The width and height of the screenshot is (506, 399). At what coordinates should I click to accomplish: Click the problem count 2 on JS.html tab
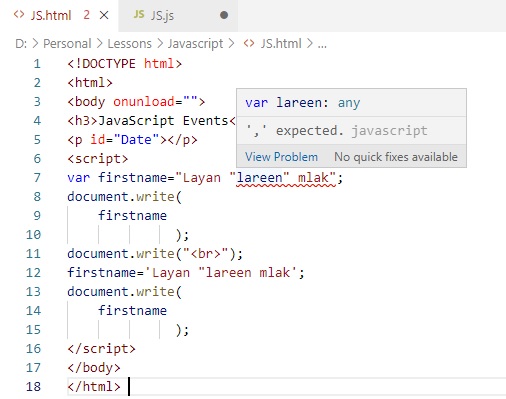[x=86, y=15]
